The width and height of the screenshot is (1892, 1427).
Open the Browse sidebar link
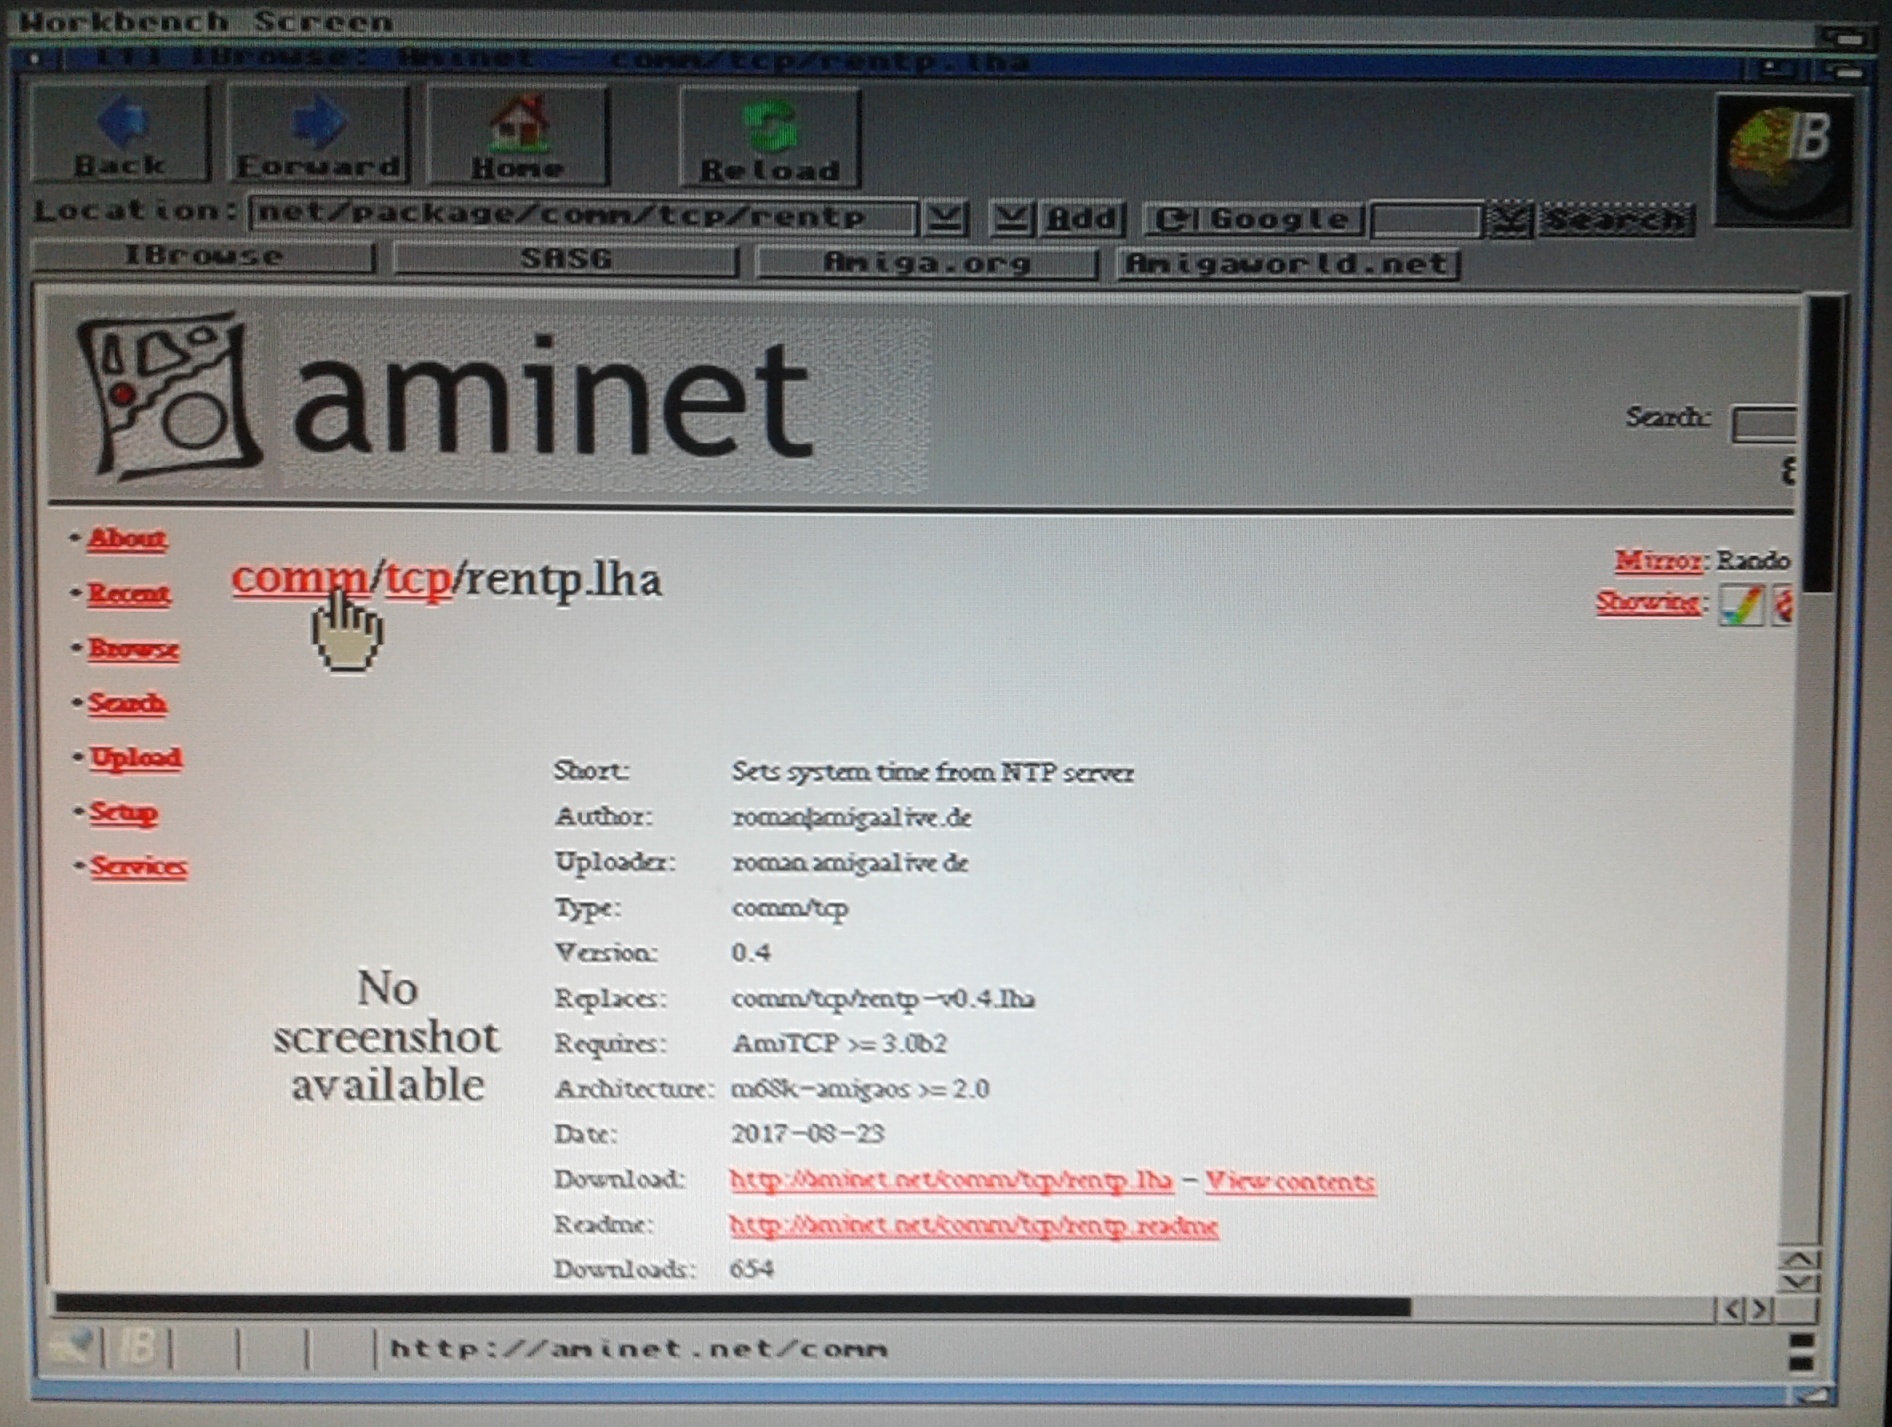pyautogui.click(x=134, y=649)
